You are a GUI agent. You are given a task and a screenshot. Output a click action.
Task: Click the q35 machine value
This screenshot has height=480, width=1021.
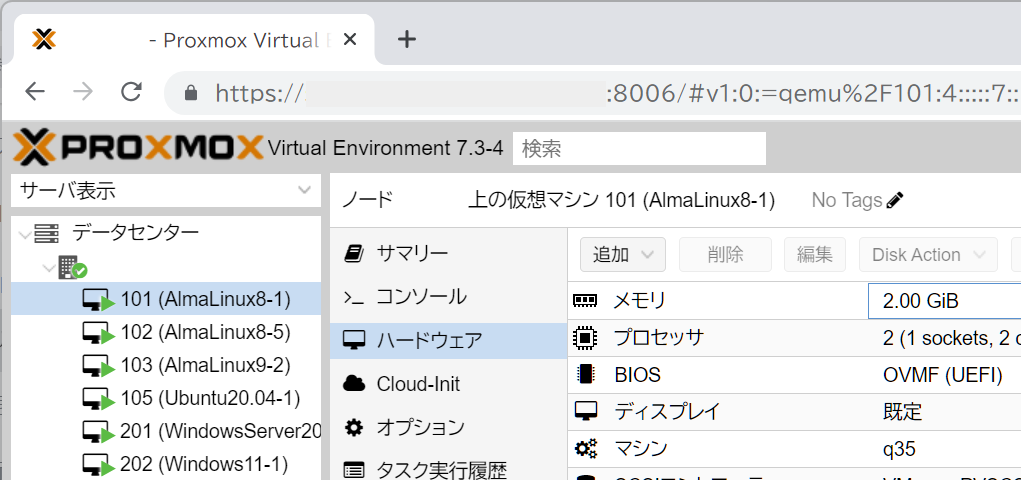[x=899, y=449]
